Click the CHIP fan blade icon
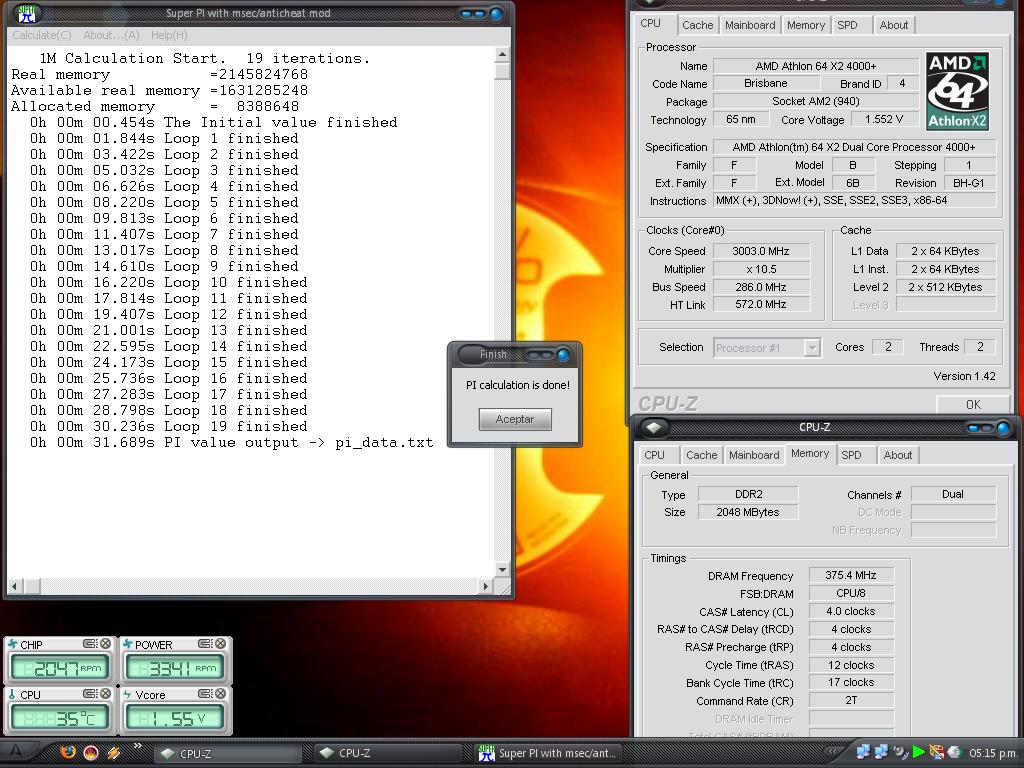 12,644
